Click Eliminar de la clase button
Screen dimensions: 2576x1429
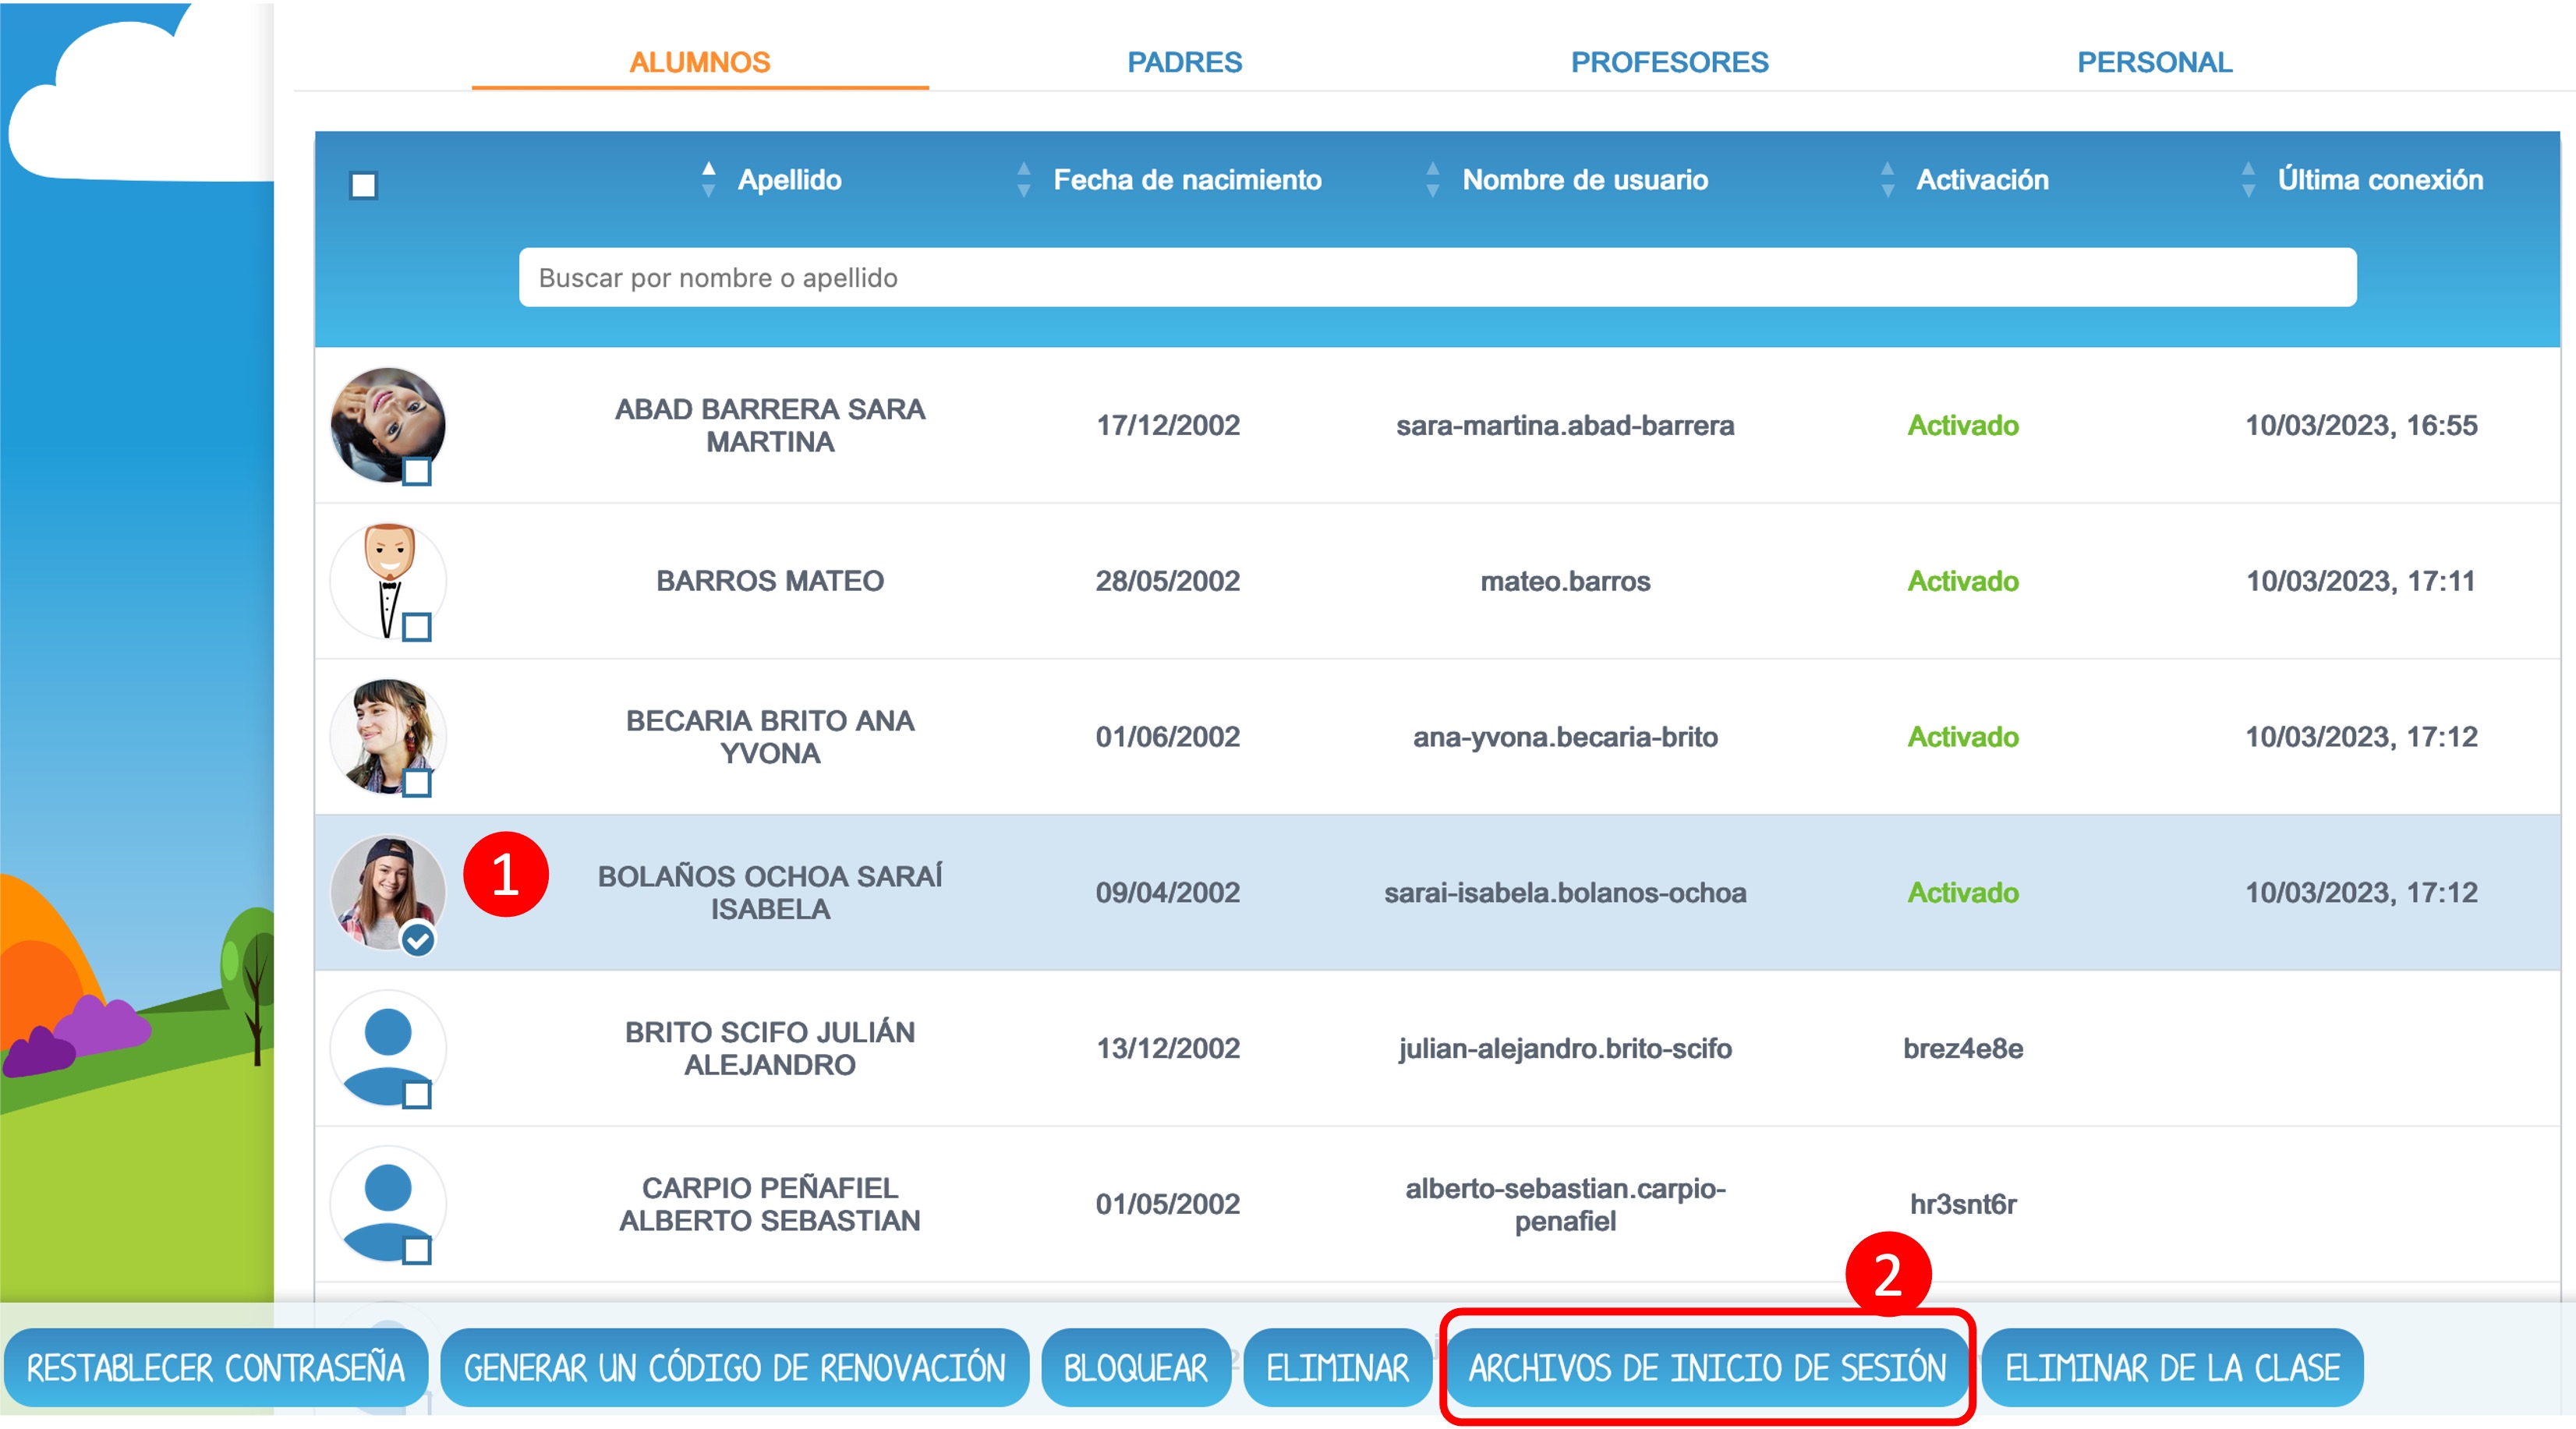point(2172,1367)
